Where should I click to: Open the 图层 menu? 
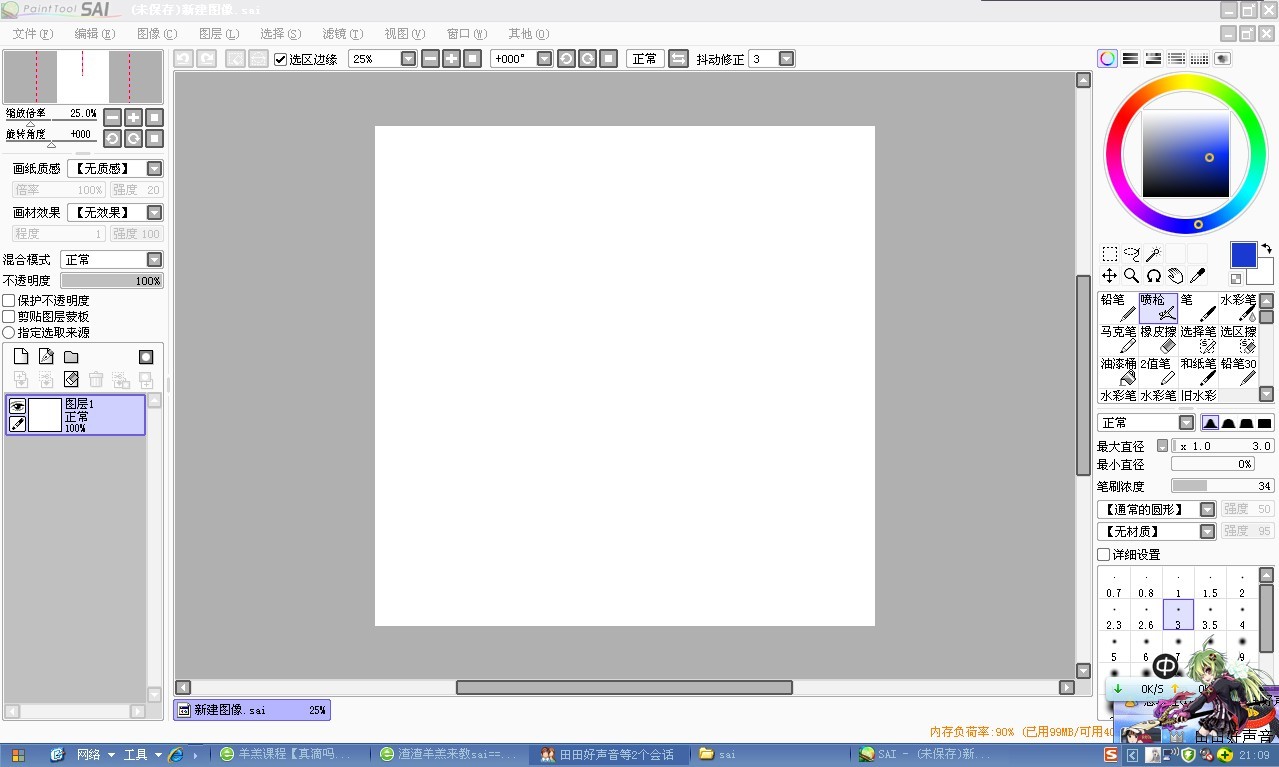click(x=219, y=34)
